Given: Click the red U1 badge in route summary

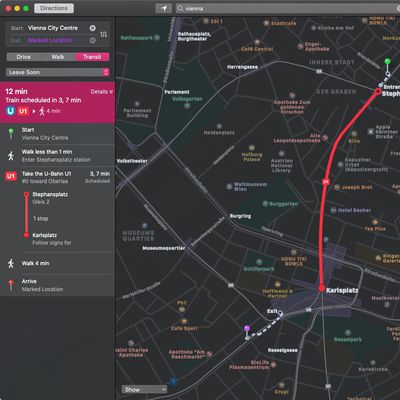Looking at the screenshot, I should [23, 111].
